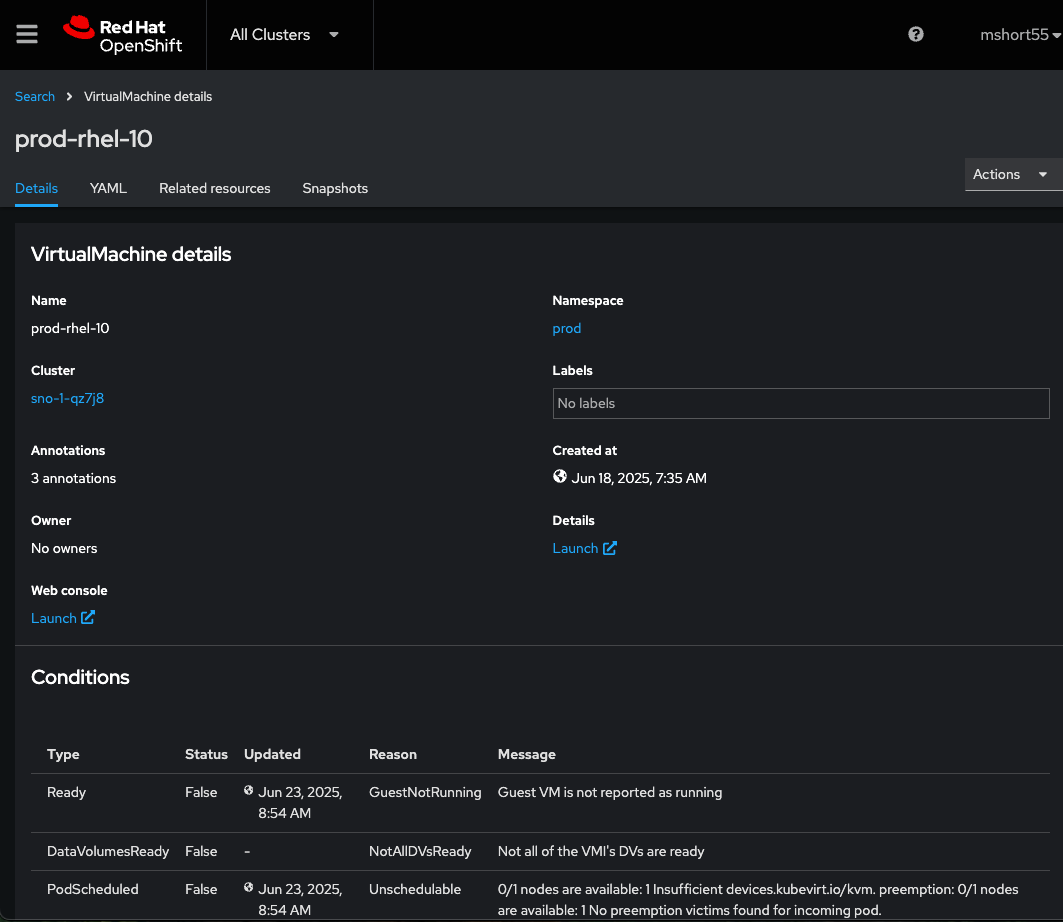Image resolution: width=1063 pixels, height=922 pixels.
Task: Open the help question mark icon
Action: (915, 34)
